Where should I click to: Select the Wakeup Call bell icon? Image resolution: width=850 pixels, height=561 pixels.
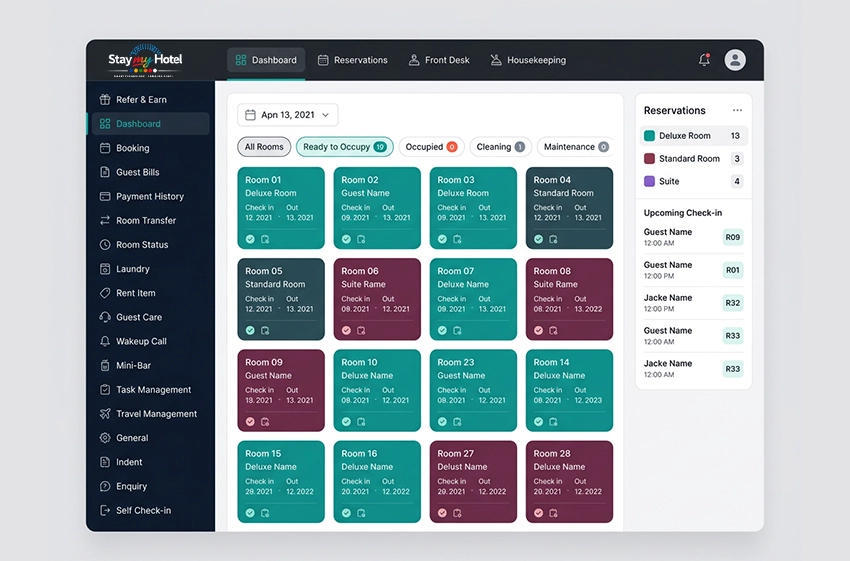[105, 341]
